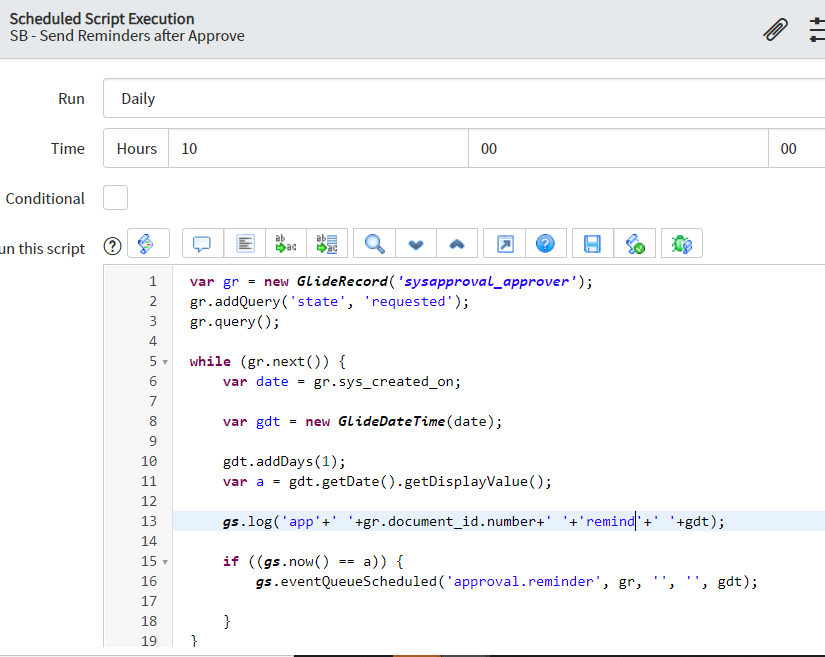
Task: Toggle the syntax editor icon
Action: [x=146, y=244]
